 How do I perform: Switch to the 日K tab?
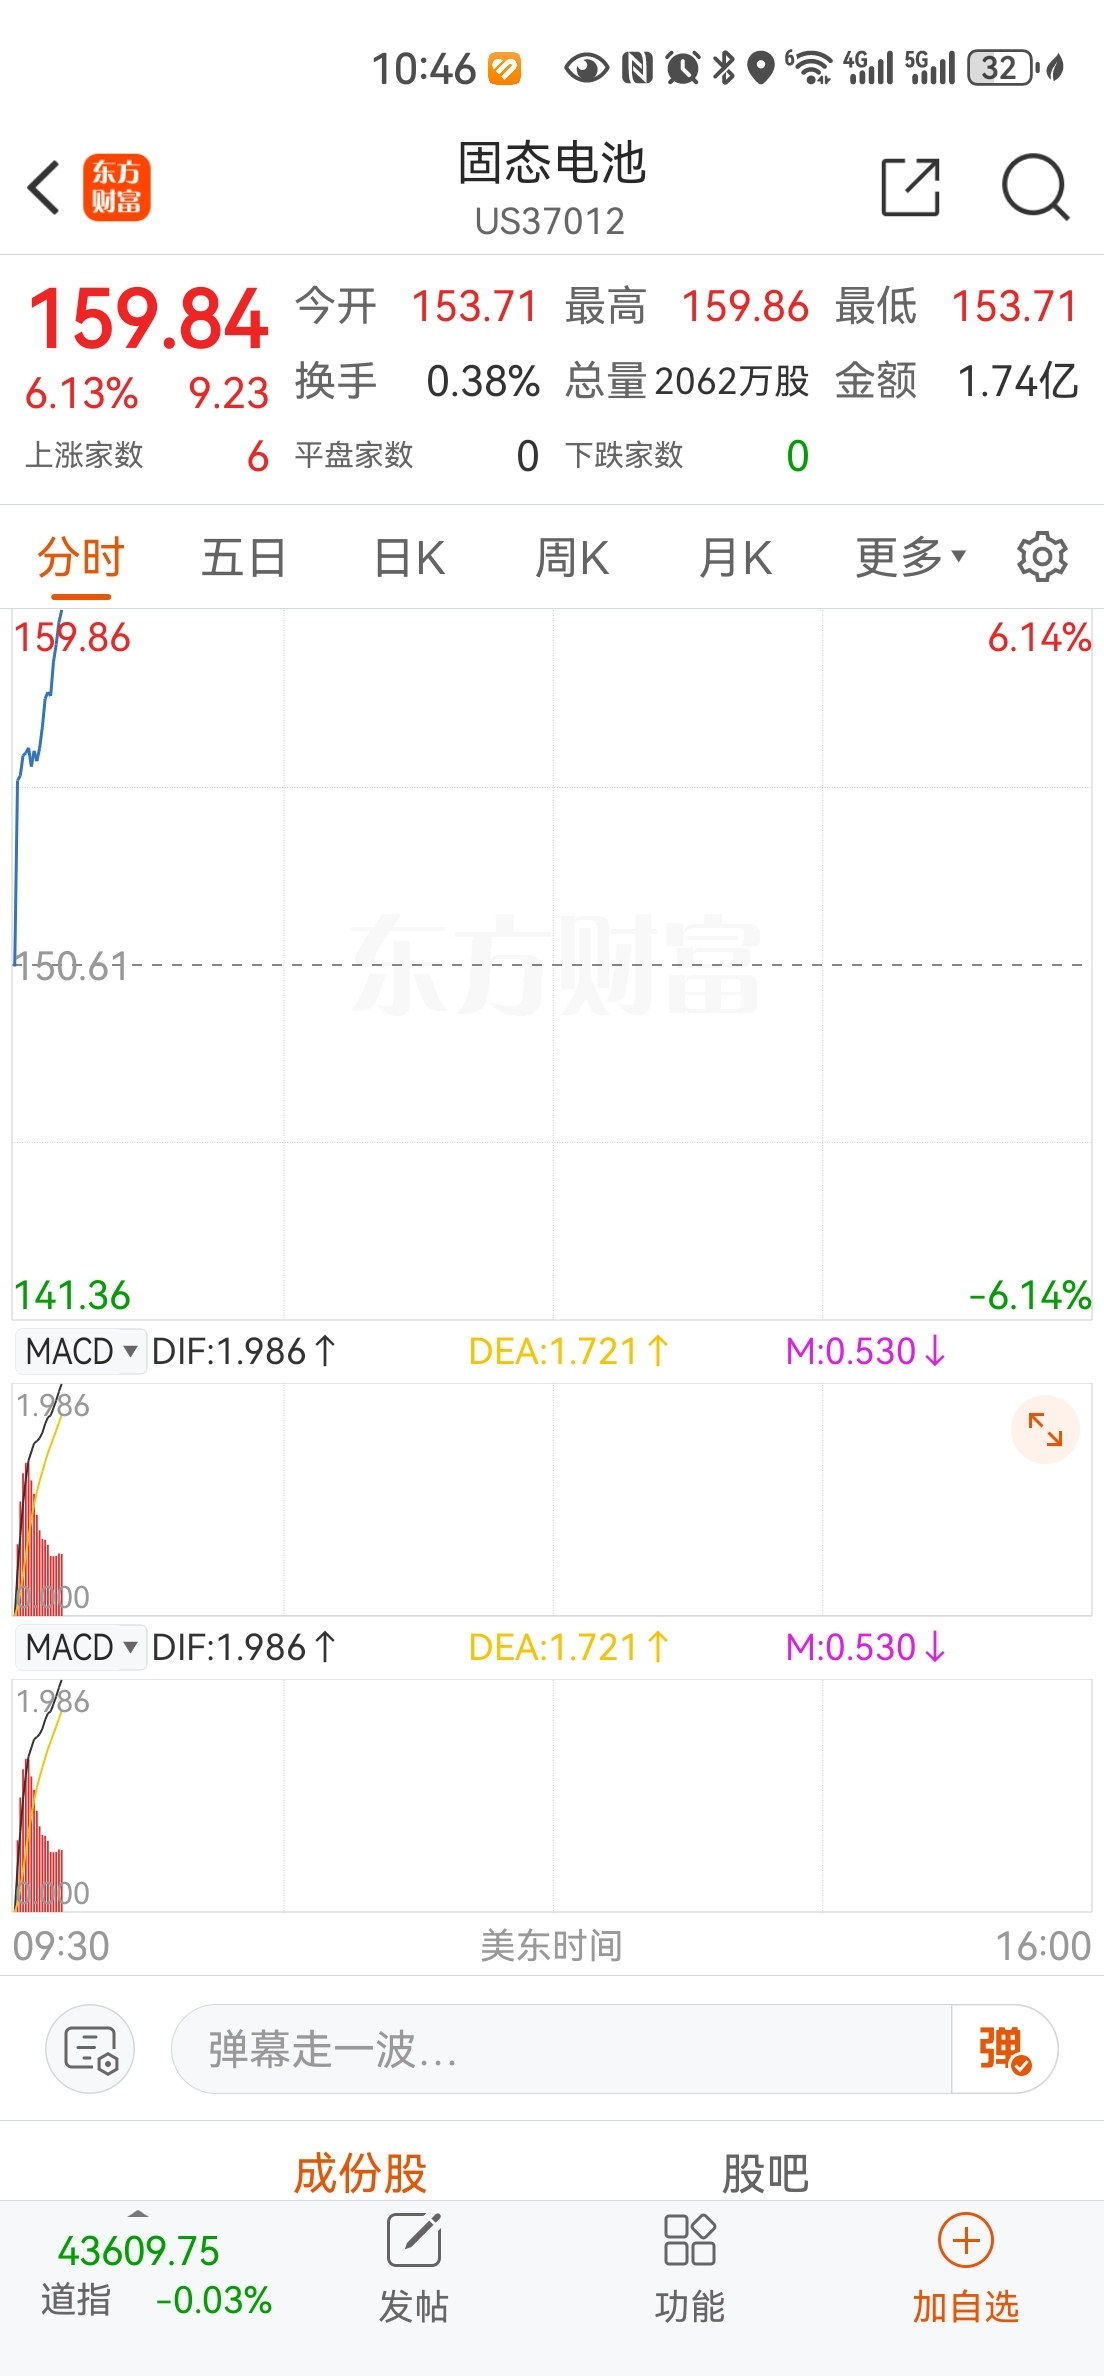[x=409, y=557]
